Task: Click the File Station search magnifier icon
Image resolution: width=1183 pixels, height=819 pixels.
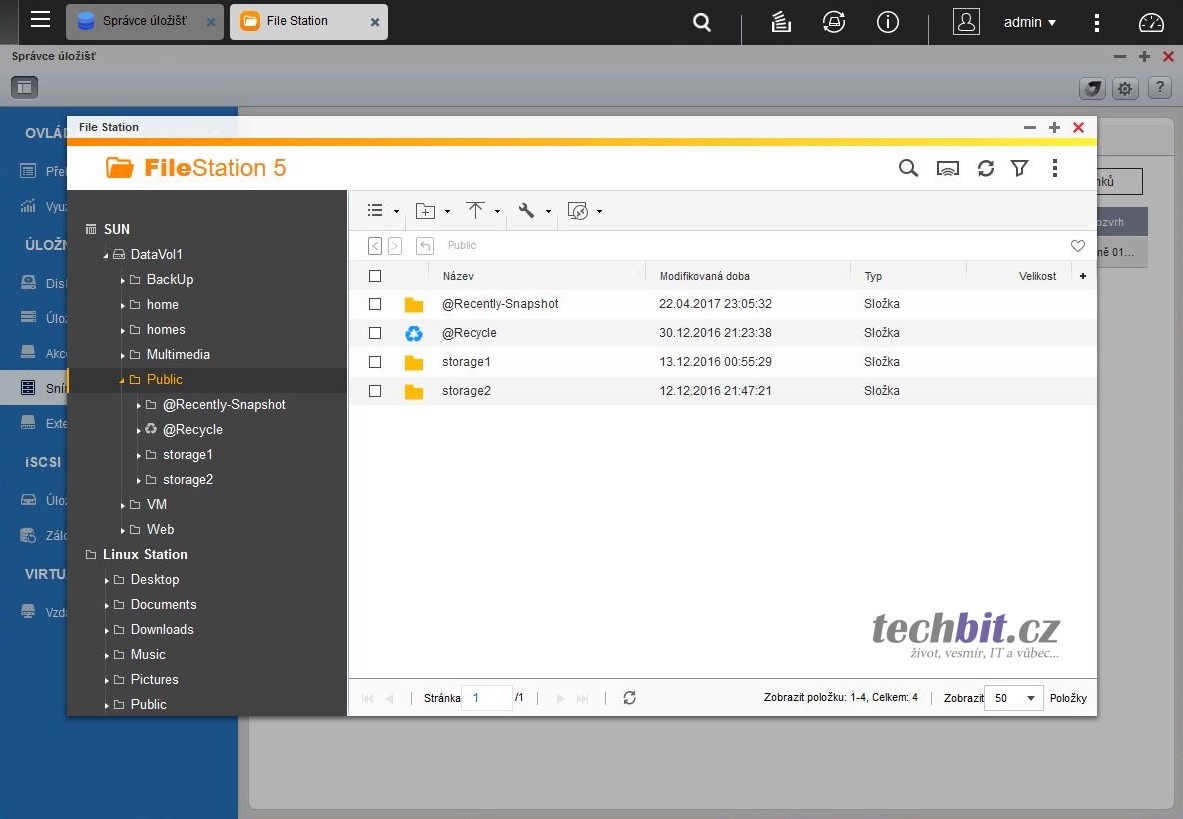Action: (908, 168)
